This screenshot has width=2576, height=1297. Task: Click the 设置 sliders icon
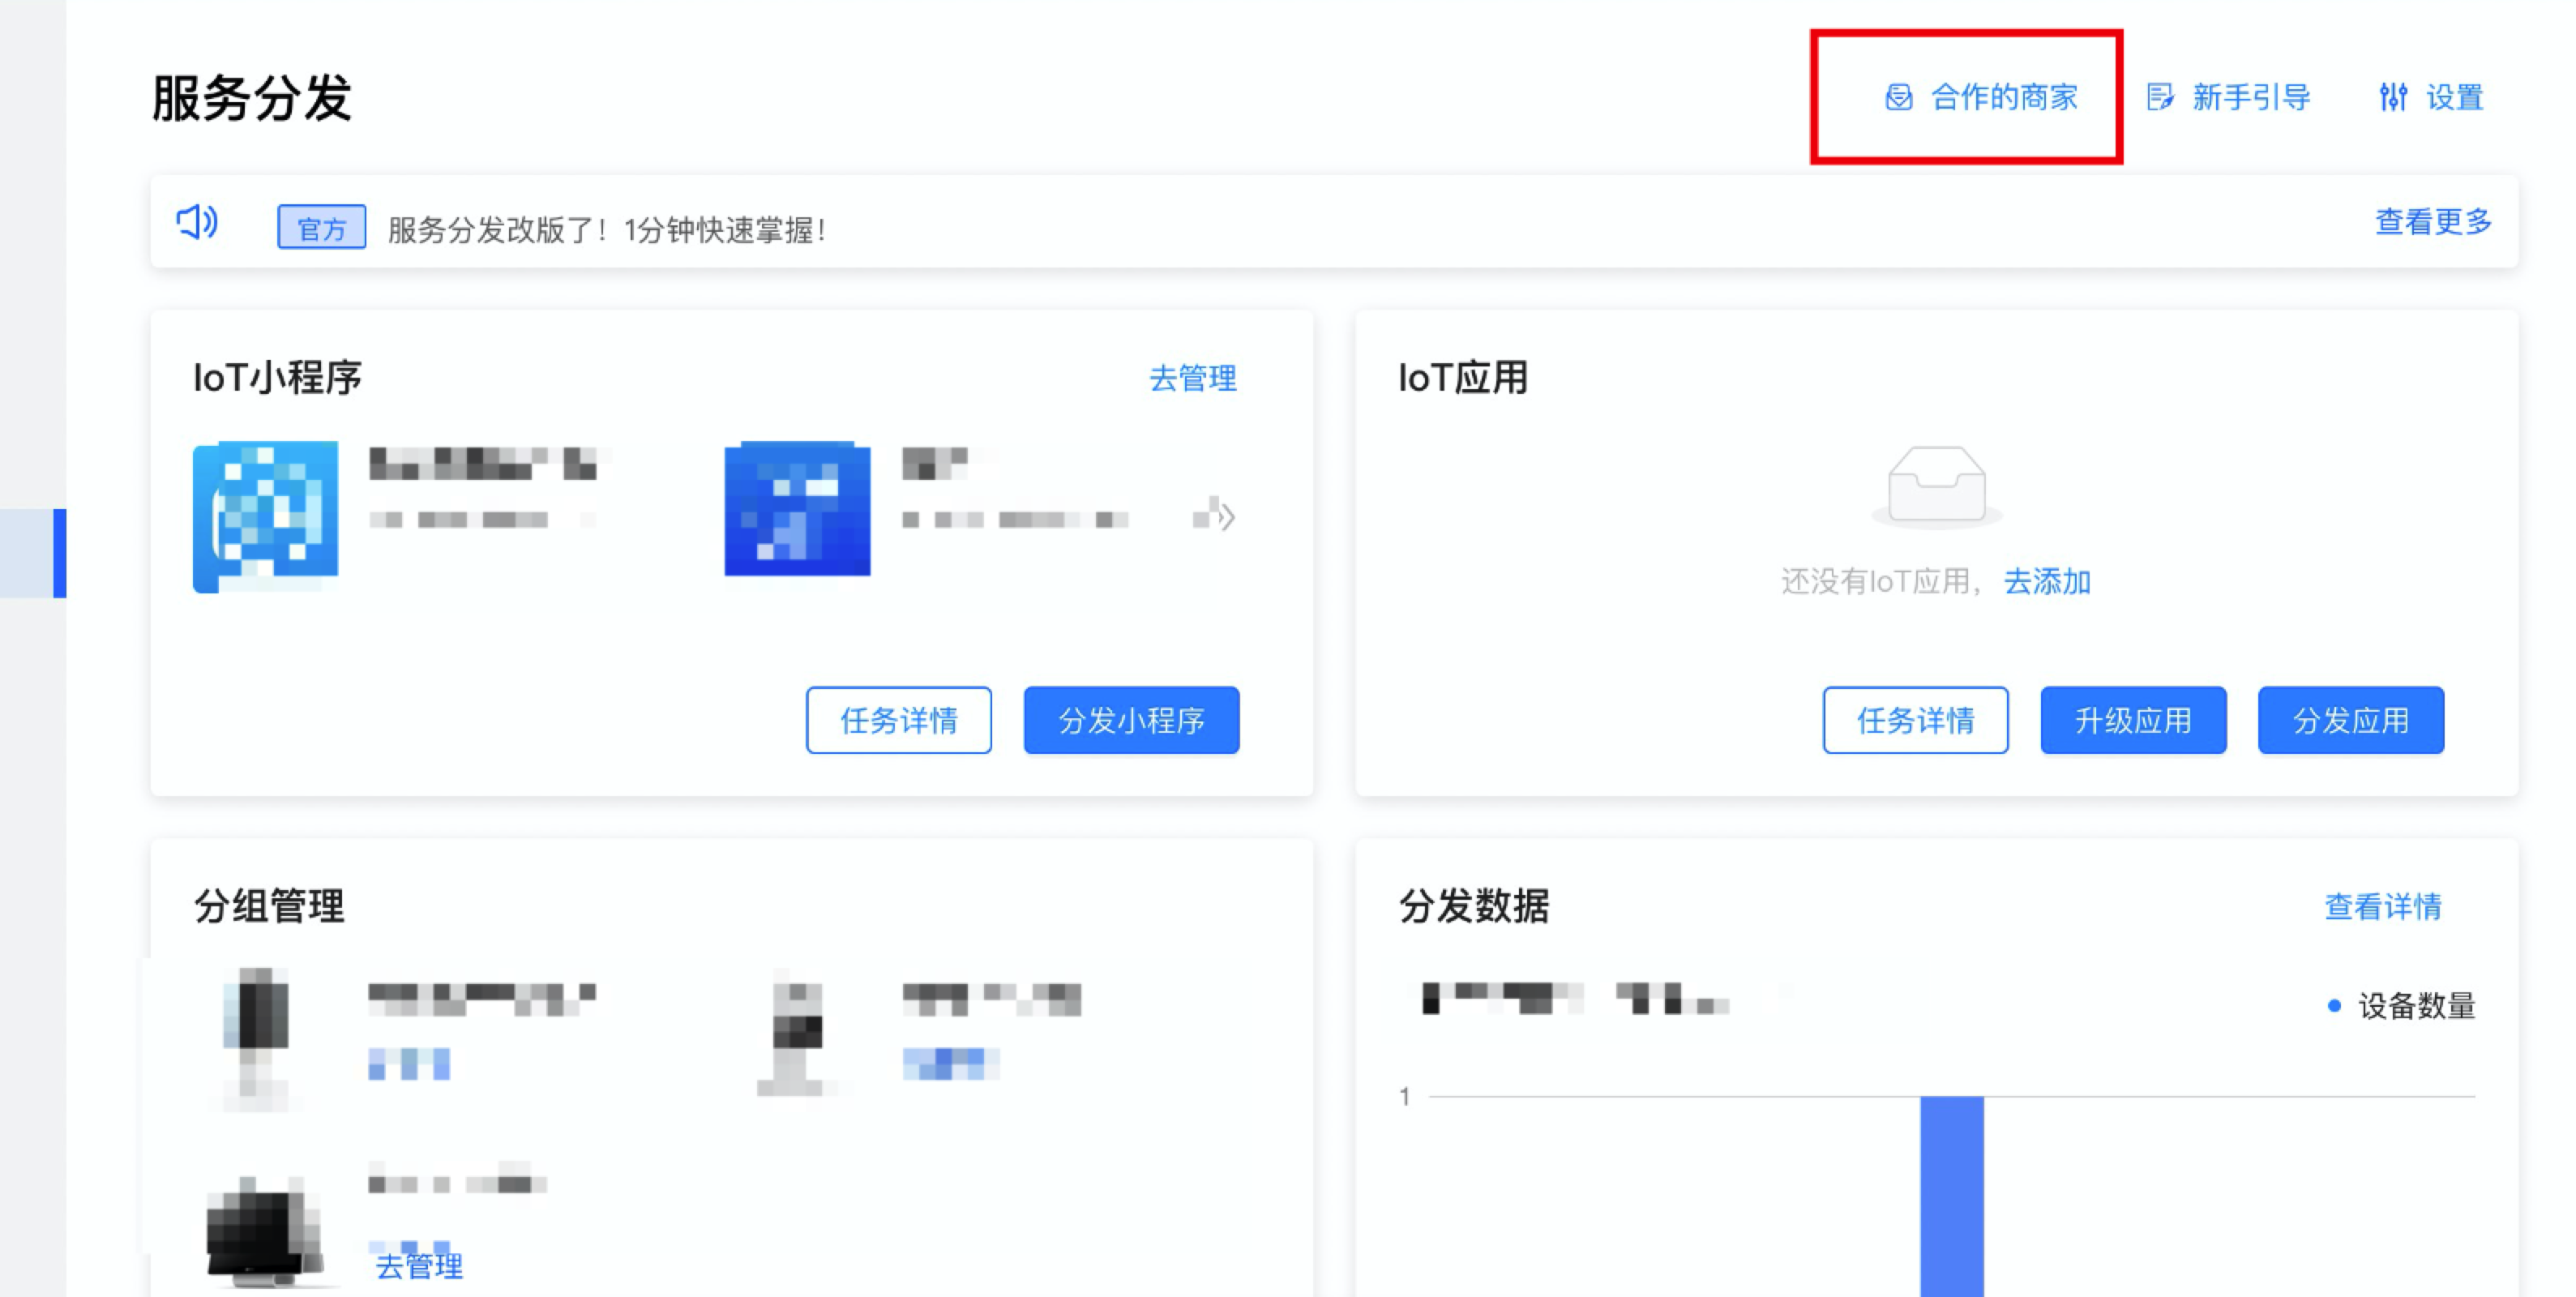pyautogui.click(x=2393, y=97)
